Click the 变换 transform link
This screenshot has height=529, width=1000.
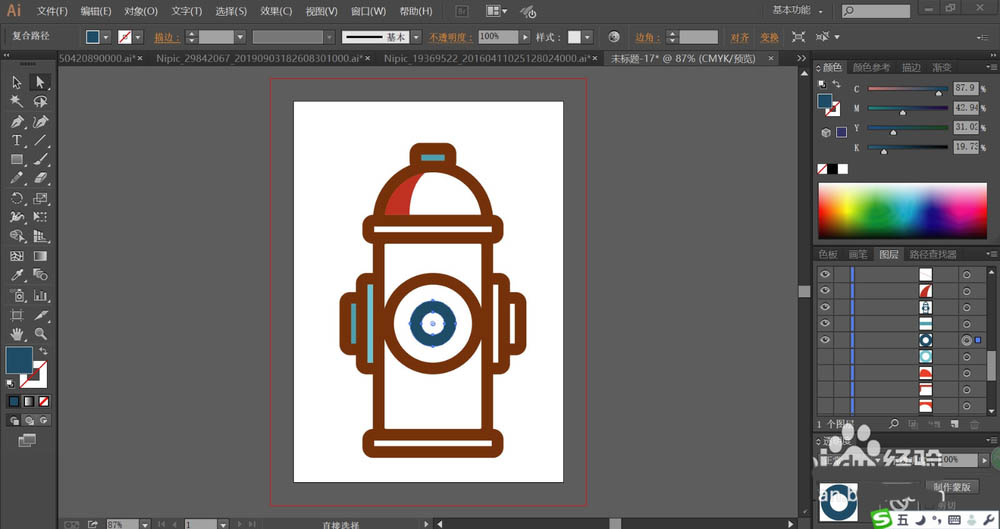(769, 38)
